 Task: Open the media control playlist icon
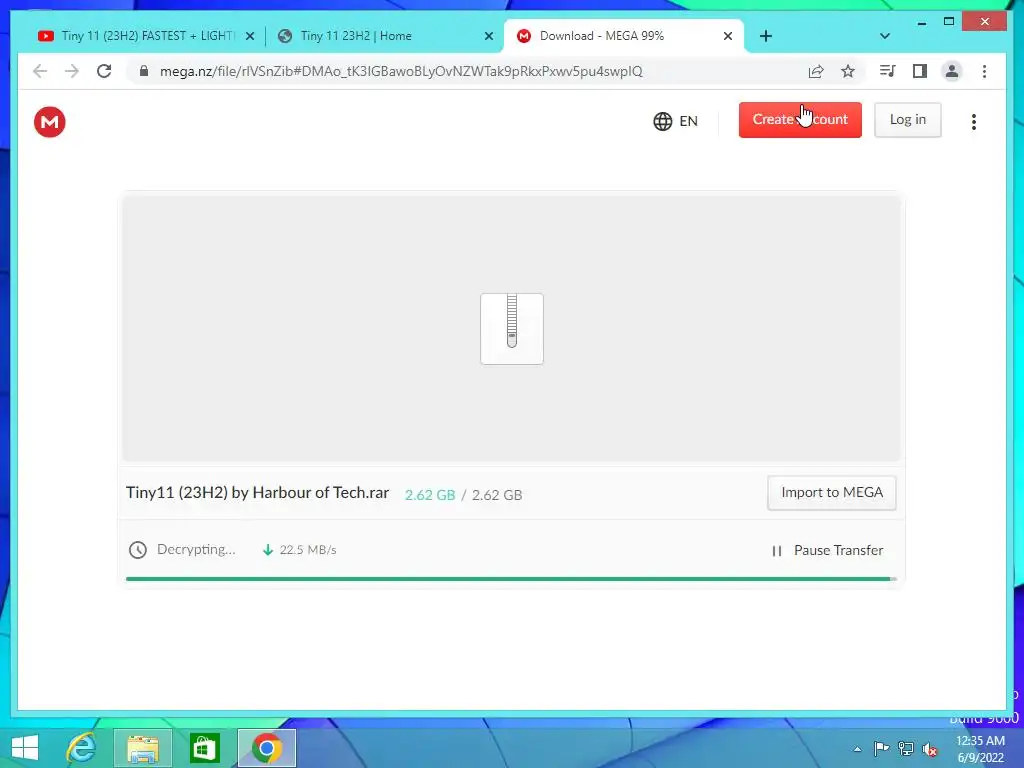point(888,71)
